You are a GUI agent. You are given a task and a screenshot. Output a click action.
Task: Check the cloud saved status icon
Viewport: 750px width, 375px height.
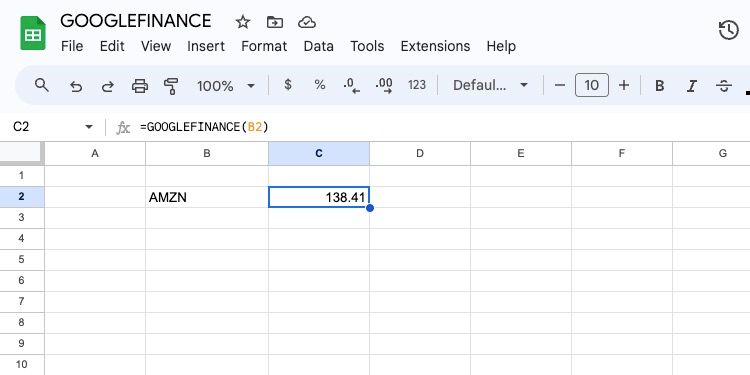[x=307, y=22]
